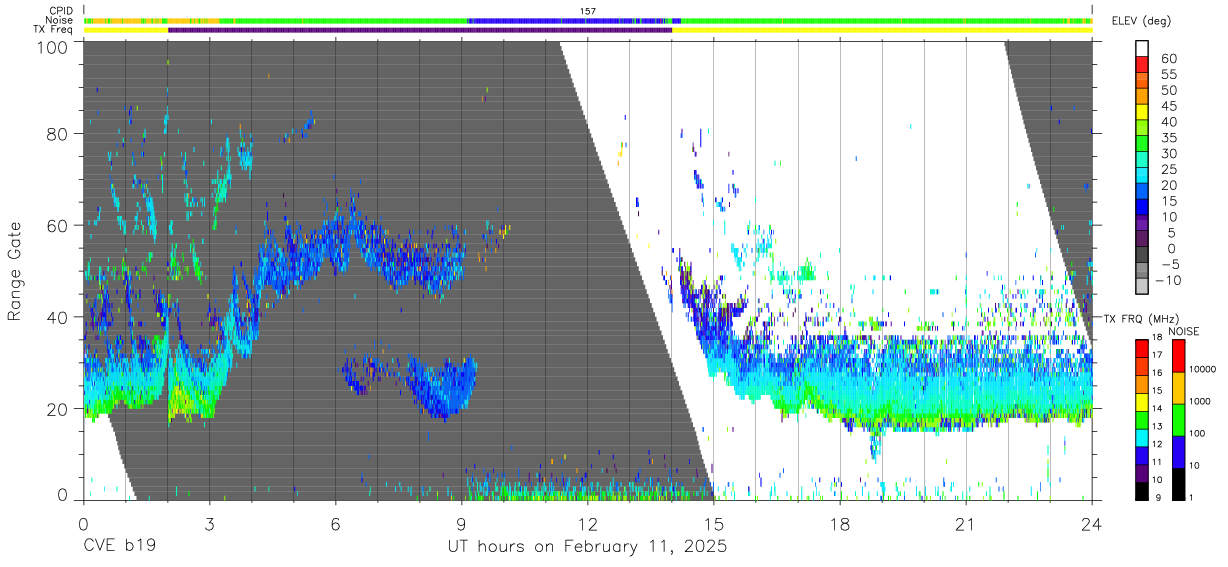Click the 35 label on the ELEV color bar
This screenshot has width=1228, height=567.
1168,138
